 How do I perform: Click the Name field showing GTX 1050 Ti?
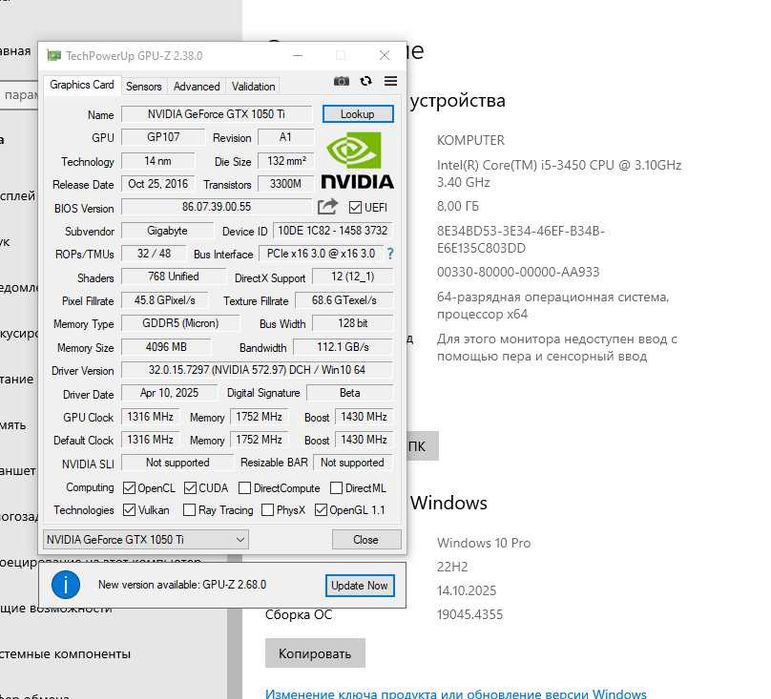coord(216,114)
